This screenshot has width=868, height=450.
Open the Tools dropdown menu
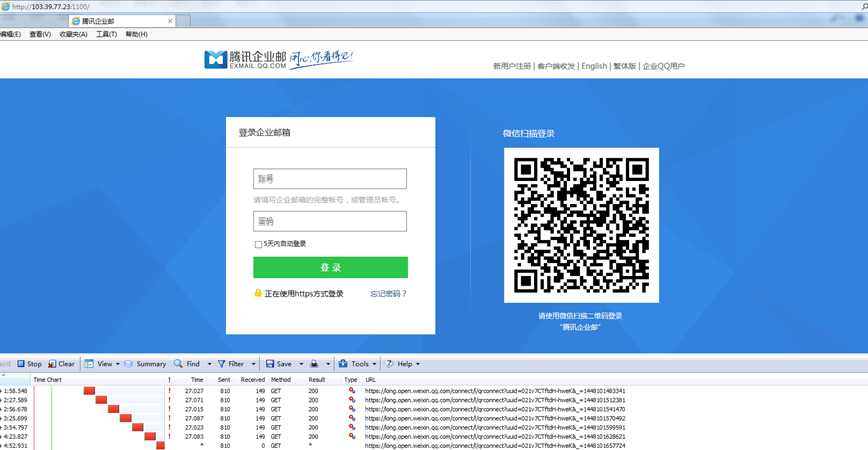point(358,364)
